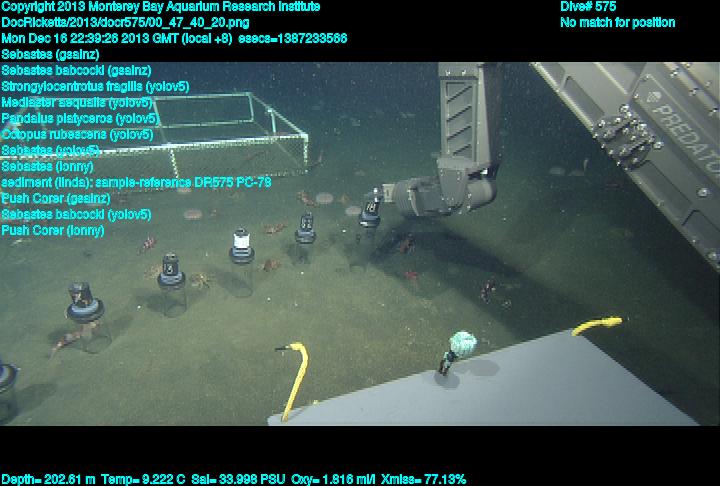Viewport: 720px width, 486px height.
Task: Select 'sediment (linda): sample-reference DR575 PC-78' line
Action: 136,182
